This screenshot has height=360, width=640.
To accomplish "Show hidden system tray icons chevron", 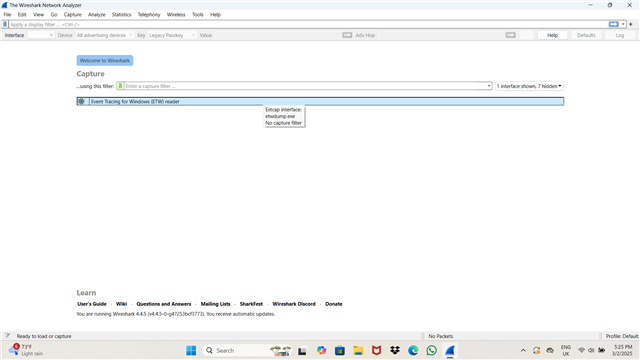I will coord(523,351).
